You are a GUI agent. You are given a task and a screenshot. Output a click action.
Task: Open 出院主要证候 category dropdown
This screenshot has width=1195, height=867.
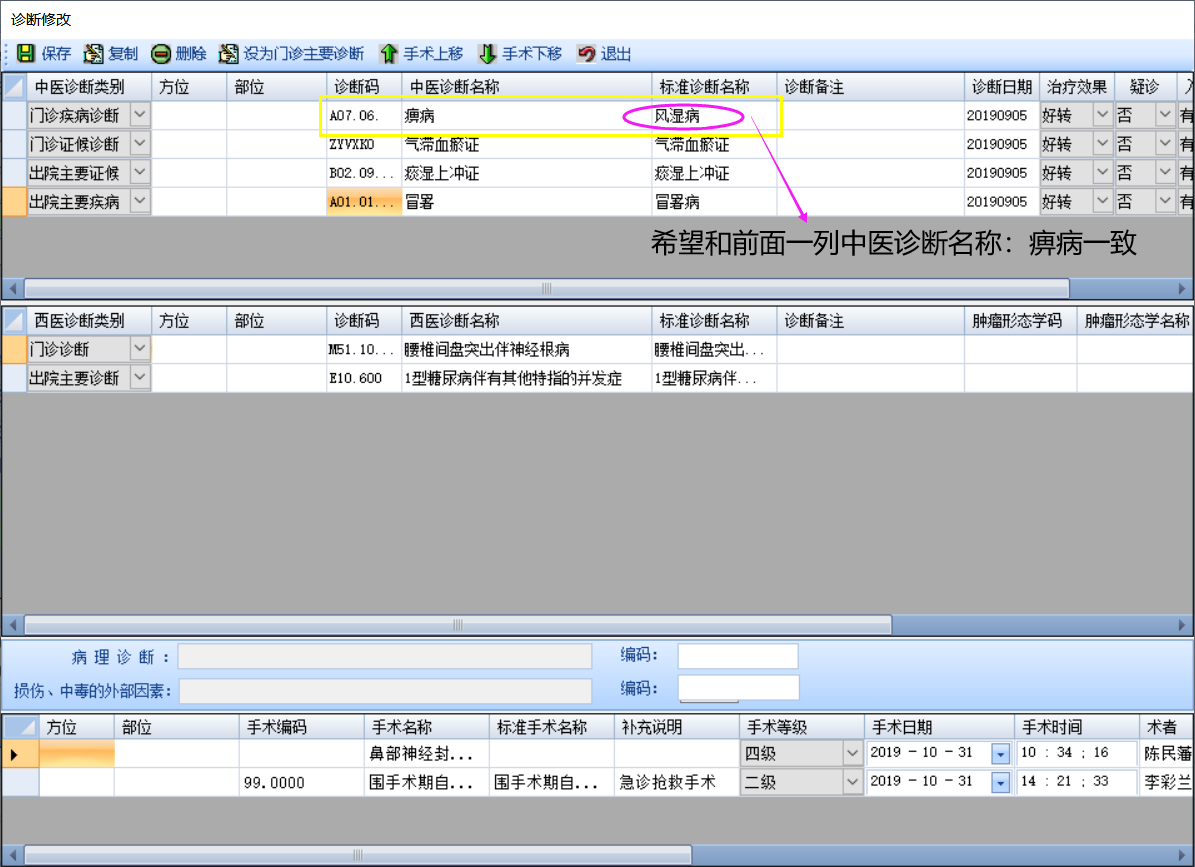click(139, 173)
